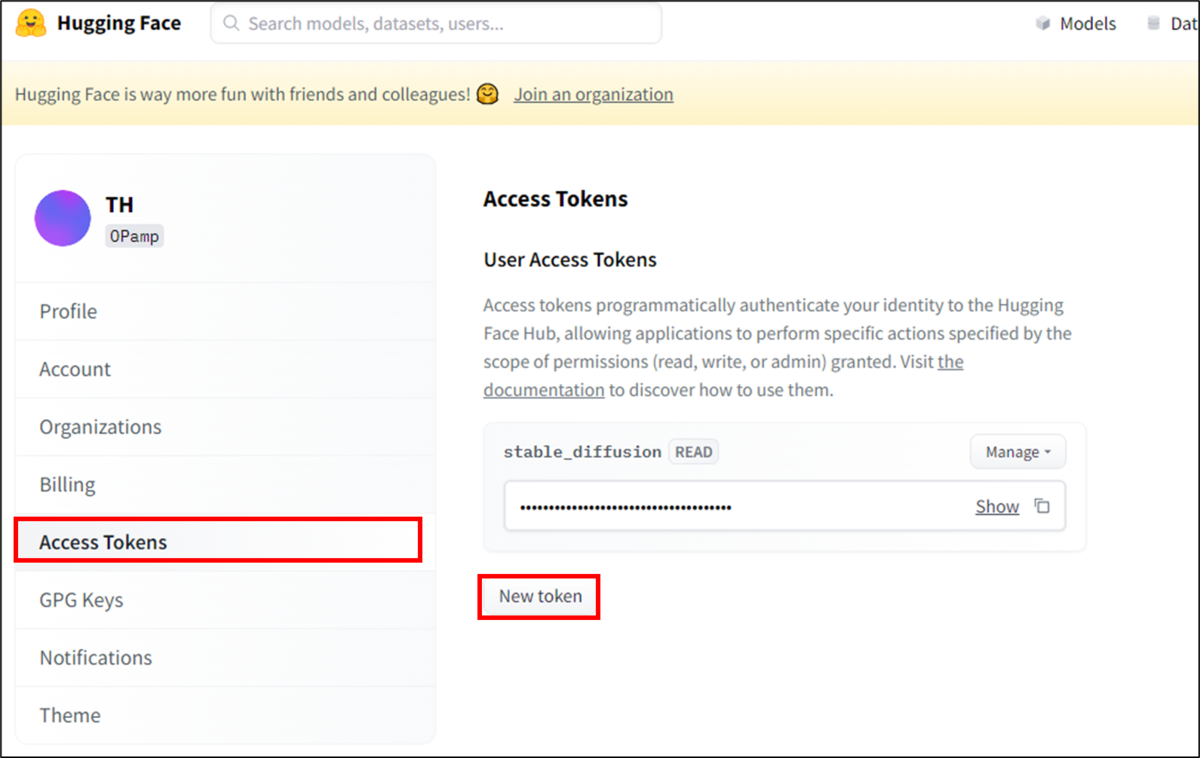Open the Join an organization link
This screenshot has height=758, width=1200.
[594, 94]
